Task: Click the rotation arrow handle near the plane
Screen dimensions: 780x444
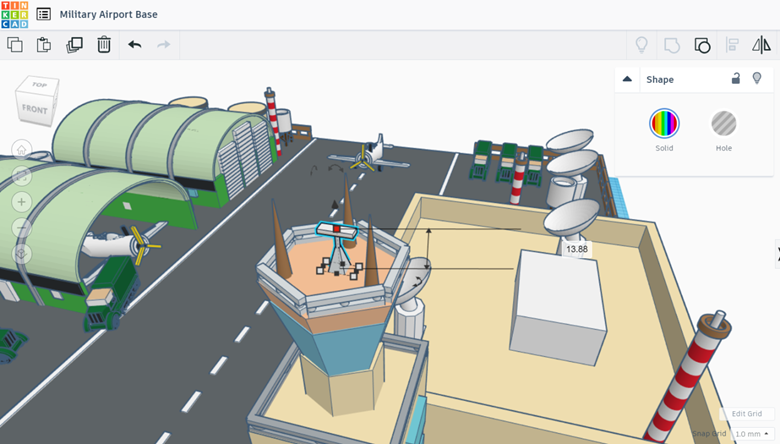Action: tap(336, 169)
